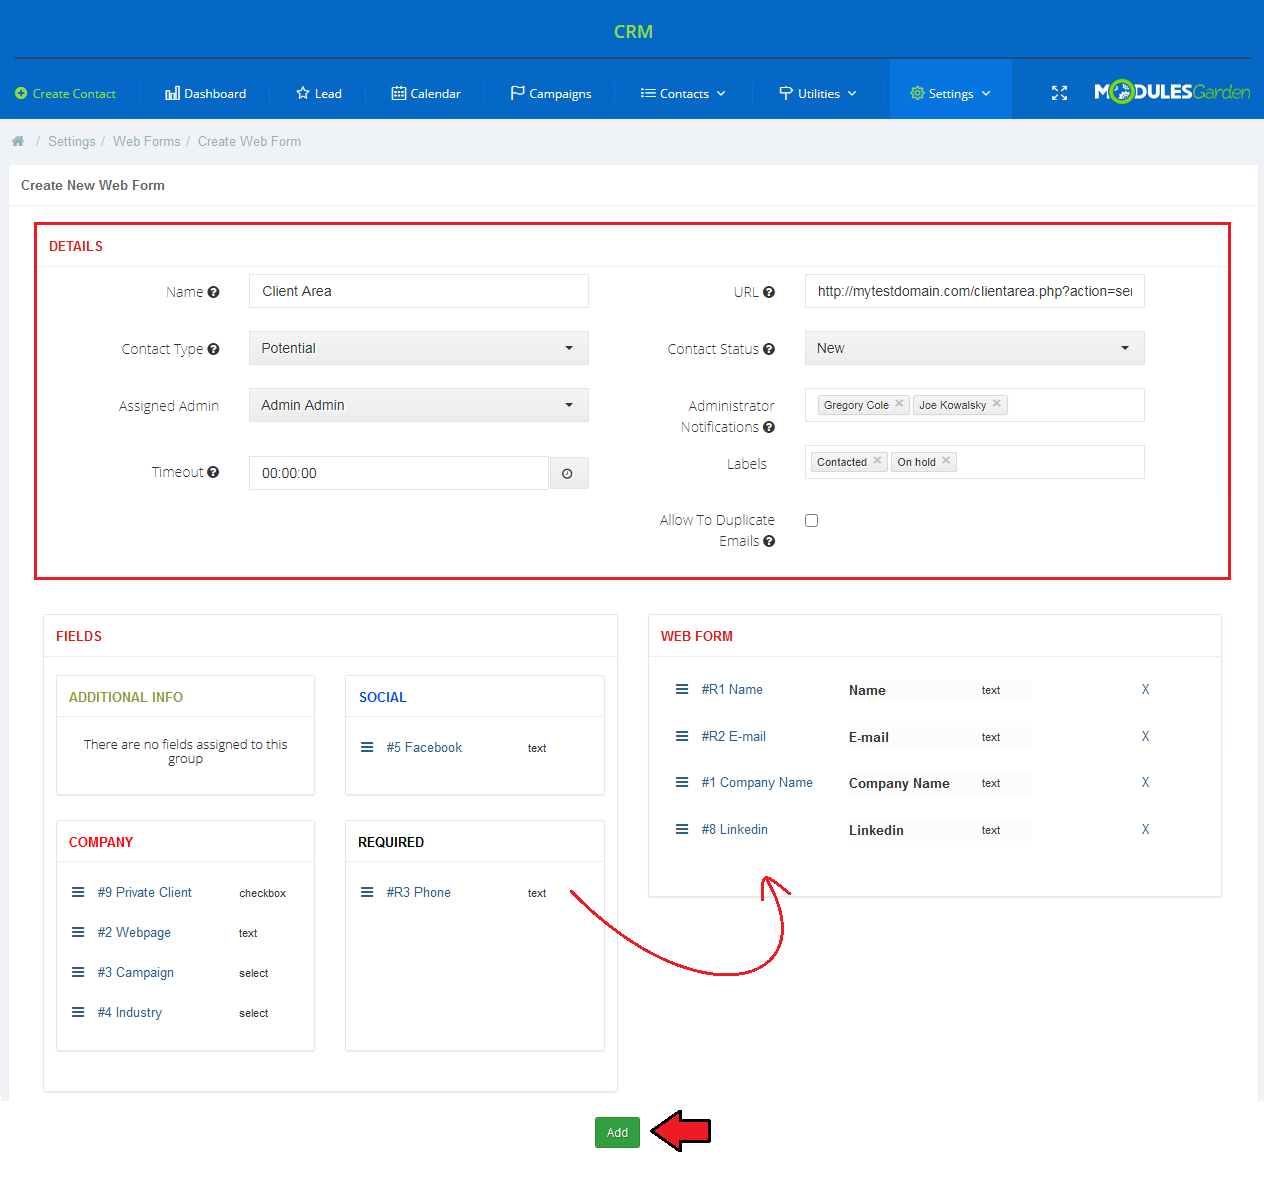Screen dimensions: 1264x1182
Task: Click help icon beside Allow To Duplicate Emails
Action: [769, 541]
